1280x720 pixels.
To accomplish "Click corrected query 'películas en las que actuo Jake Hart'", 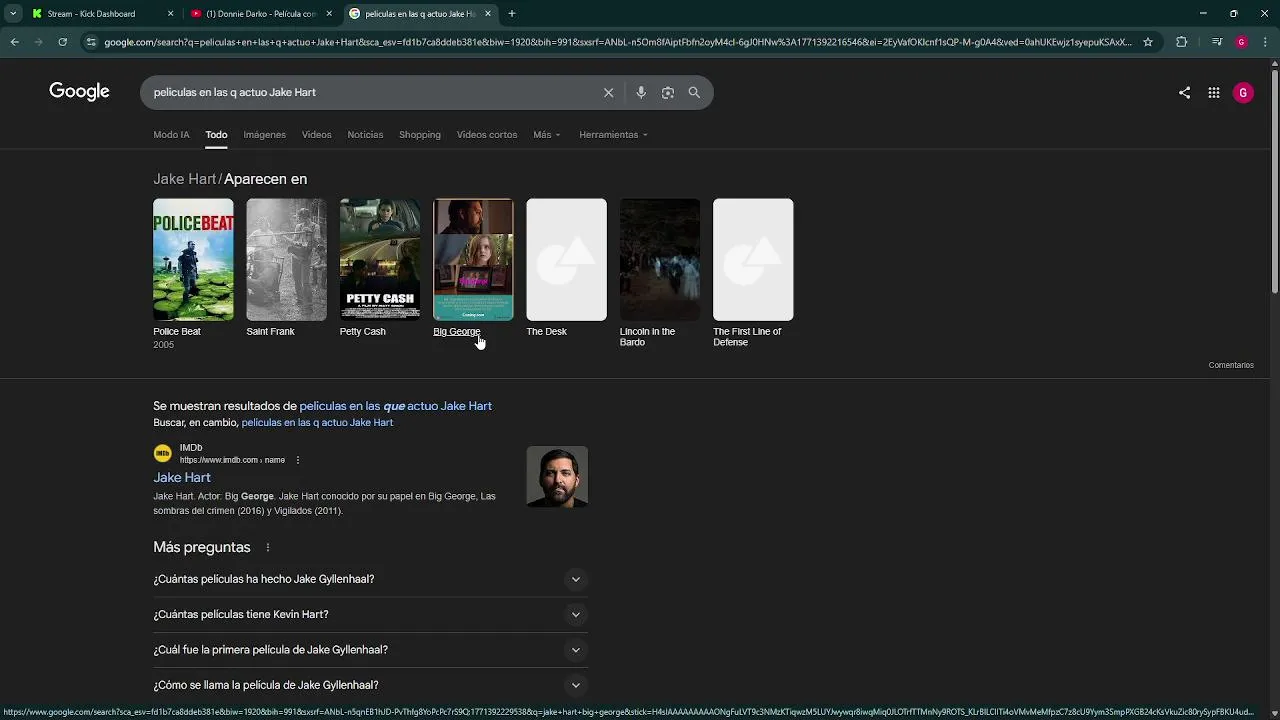I will (395, 406).
